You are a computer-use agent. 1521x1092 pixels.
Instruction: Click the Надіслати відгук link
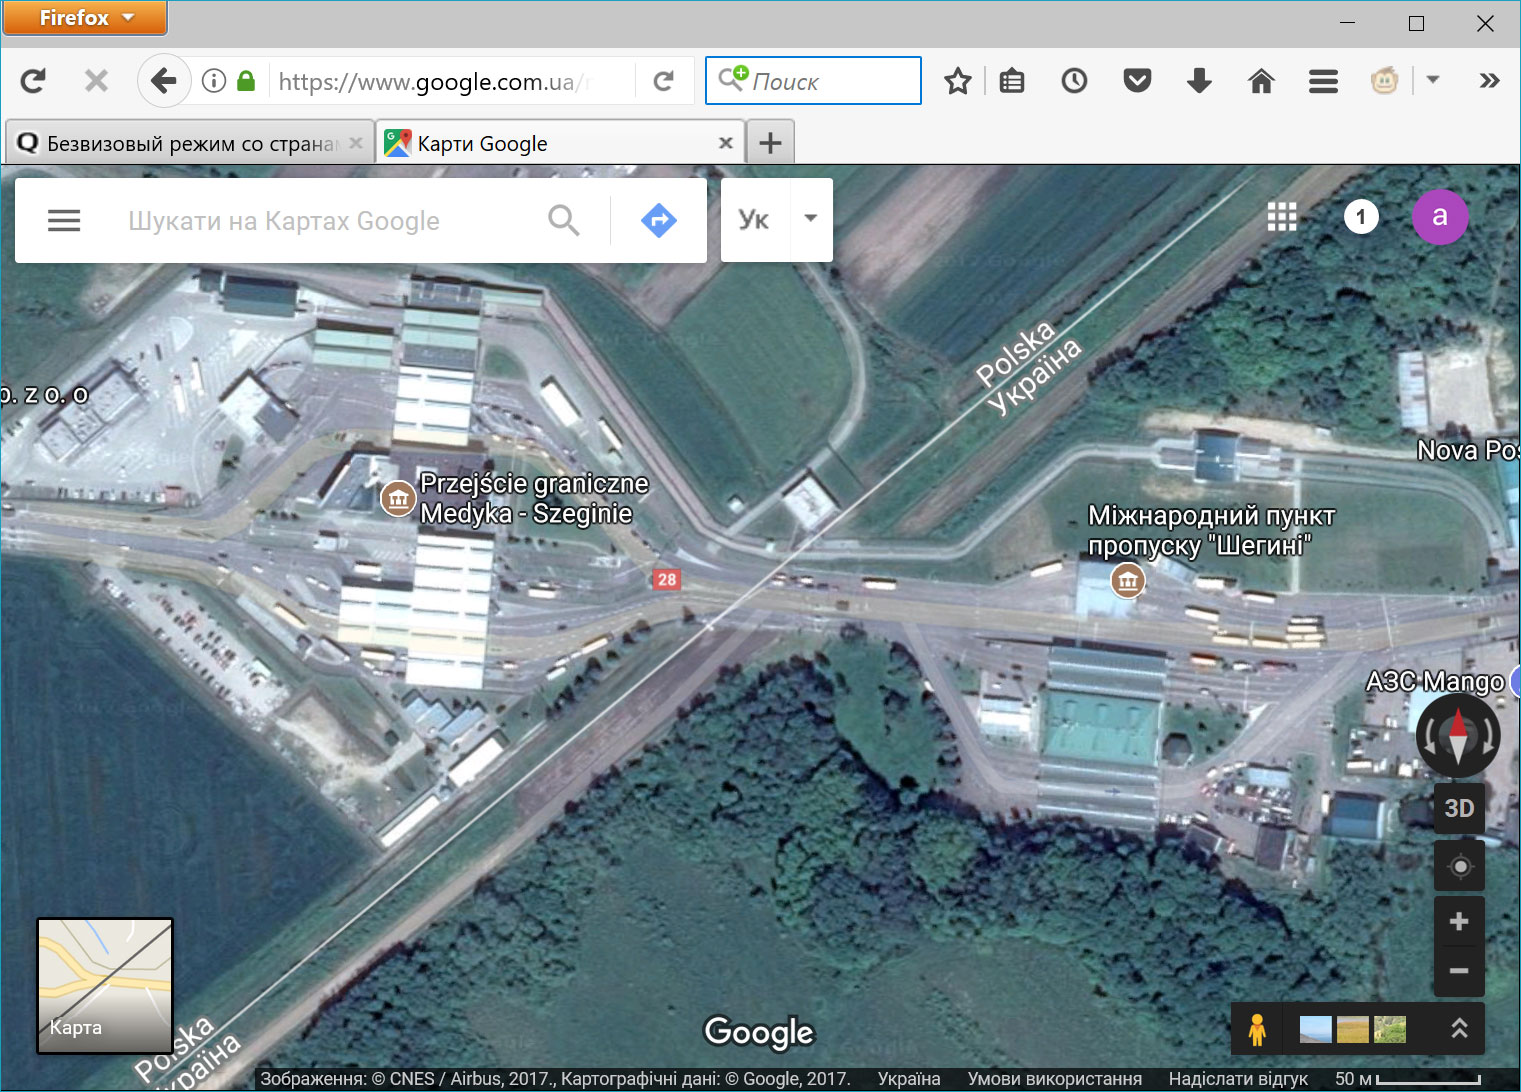tap(1238, 1079)
